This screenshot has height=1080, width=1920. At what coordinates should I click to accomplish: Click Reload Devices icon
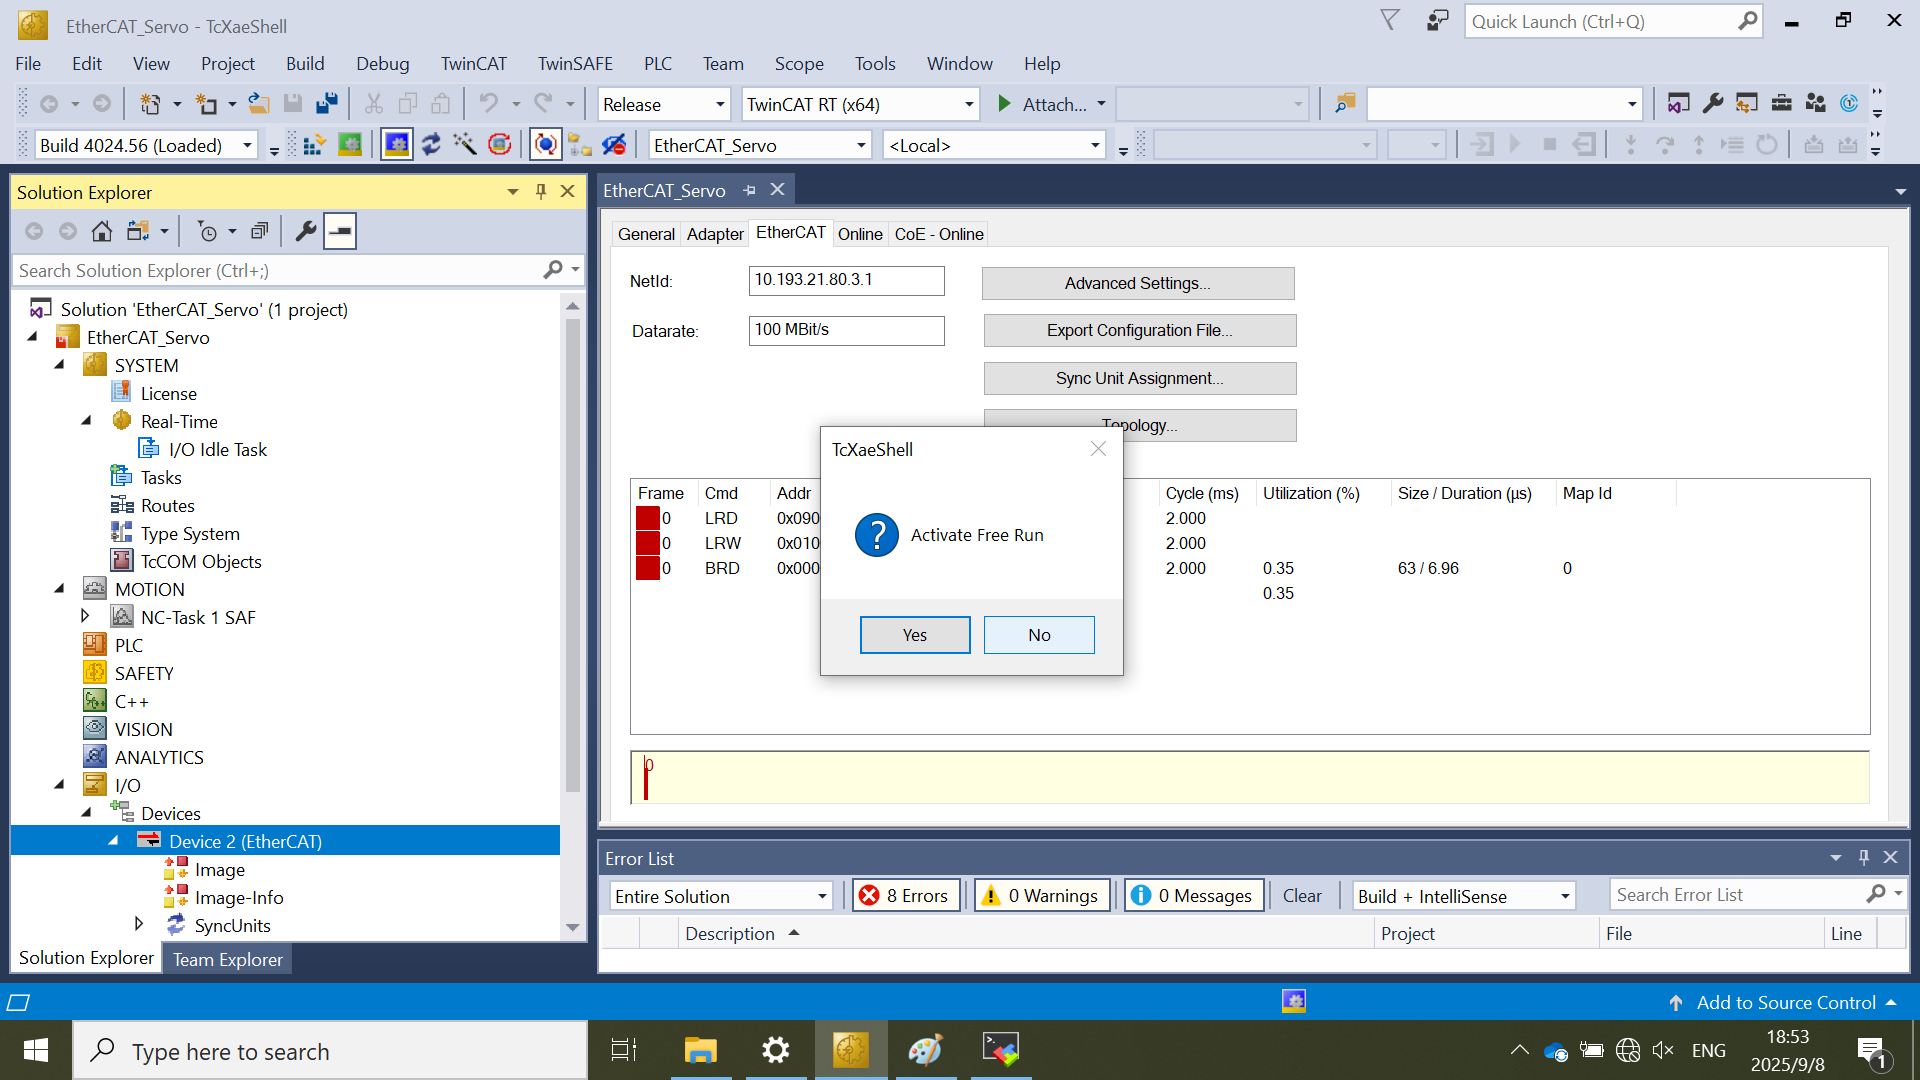pyautogui.click(x=431, y=146)
